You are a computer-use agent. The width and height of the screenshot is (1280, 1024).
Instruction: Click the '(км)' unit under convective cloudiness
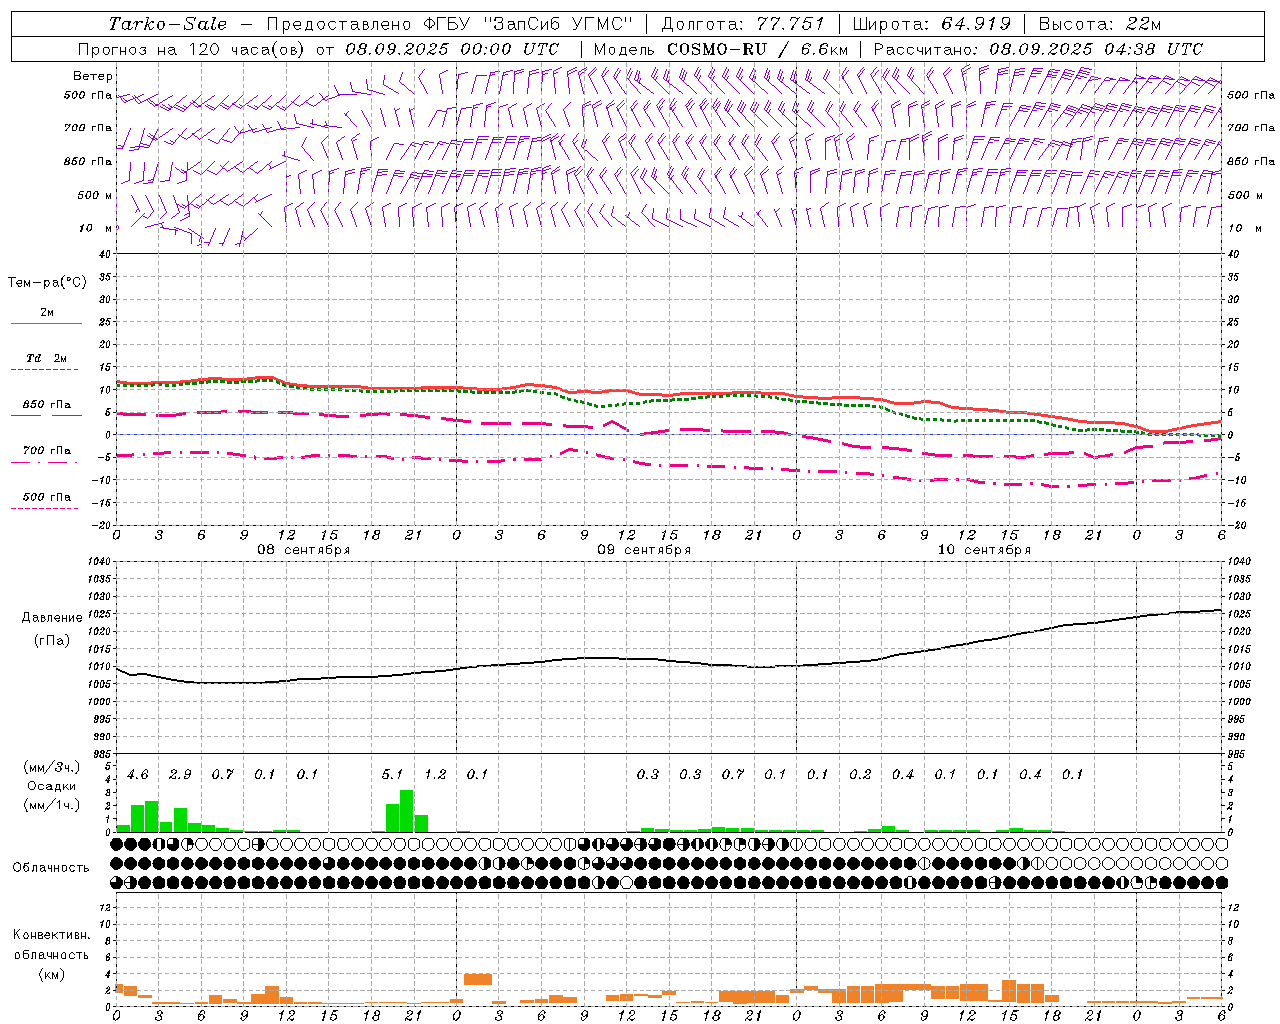click(x=51, y=973)
